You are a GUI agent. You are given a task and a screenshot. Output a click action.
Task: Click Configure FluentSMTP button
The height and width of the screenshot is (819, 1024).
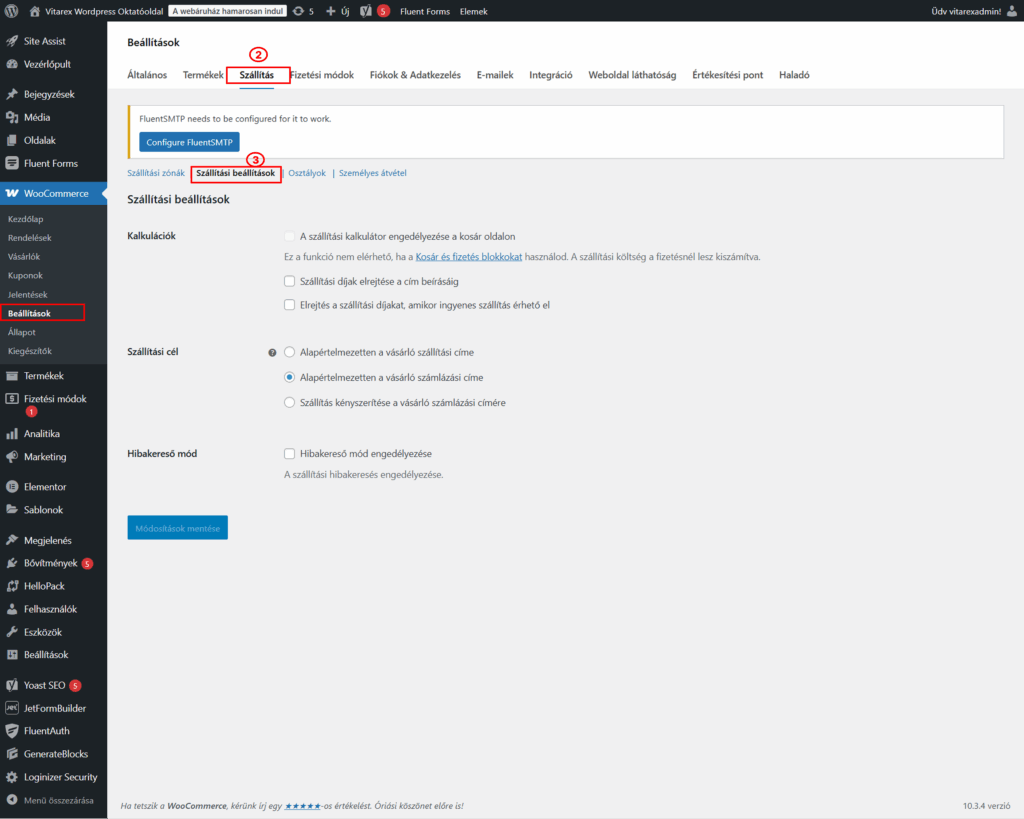pos(189,142)
